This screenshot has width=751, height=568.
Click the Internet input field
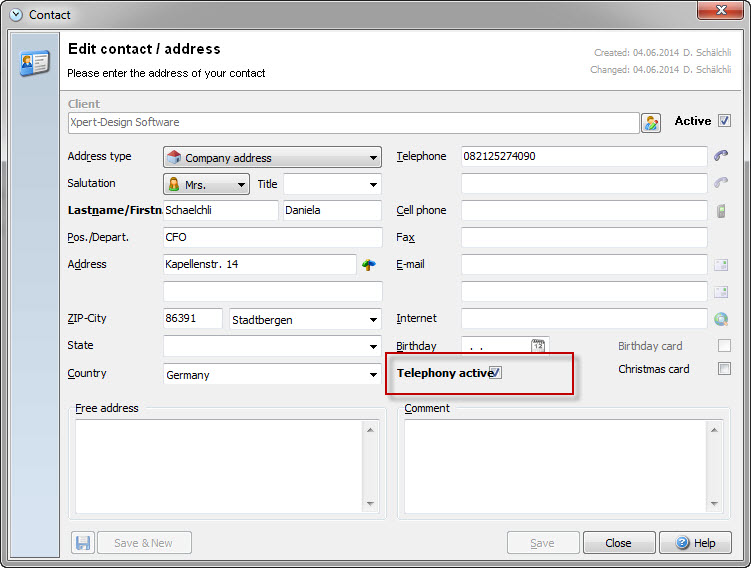point(584,318)
